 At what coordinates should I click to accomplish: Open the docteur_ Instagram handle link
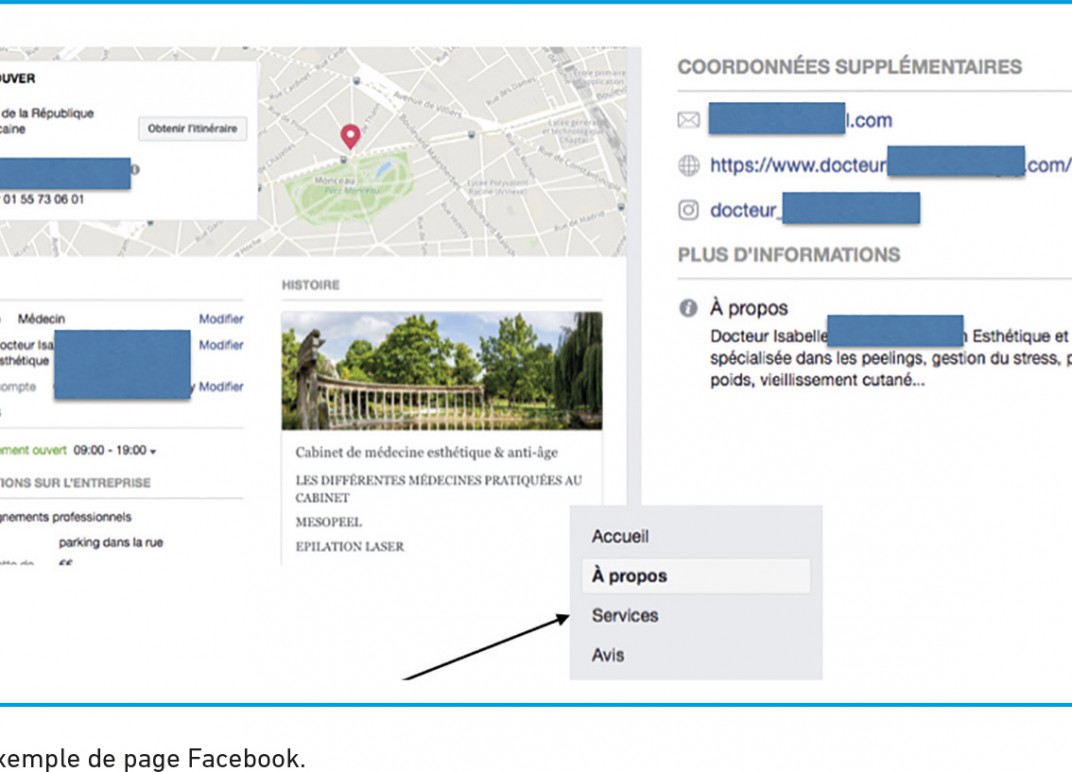tap(814, 209)
